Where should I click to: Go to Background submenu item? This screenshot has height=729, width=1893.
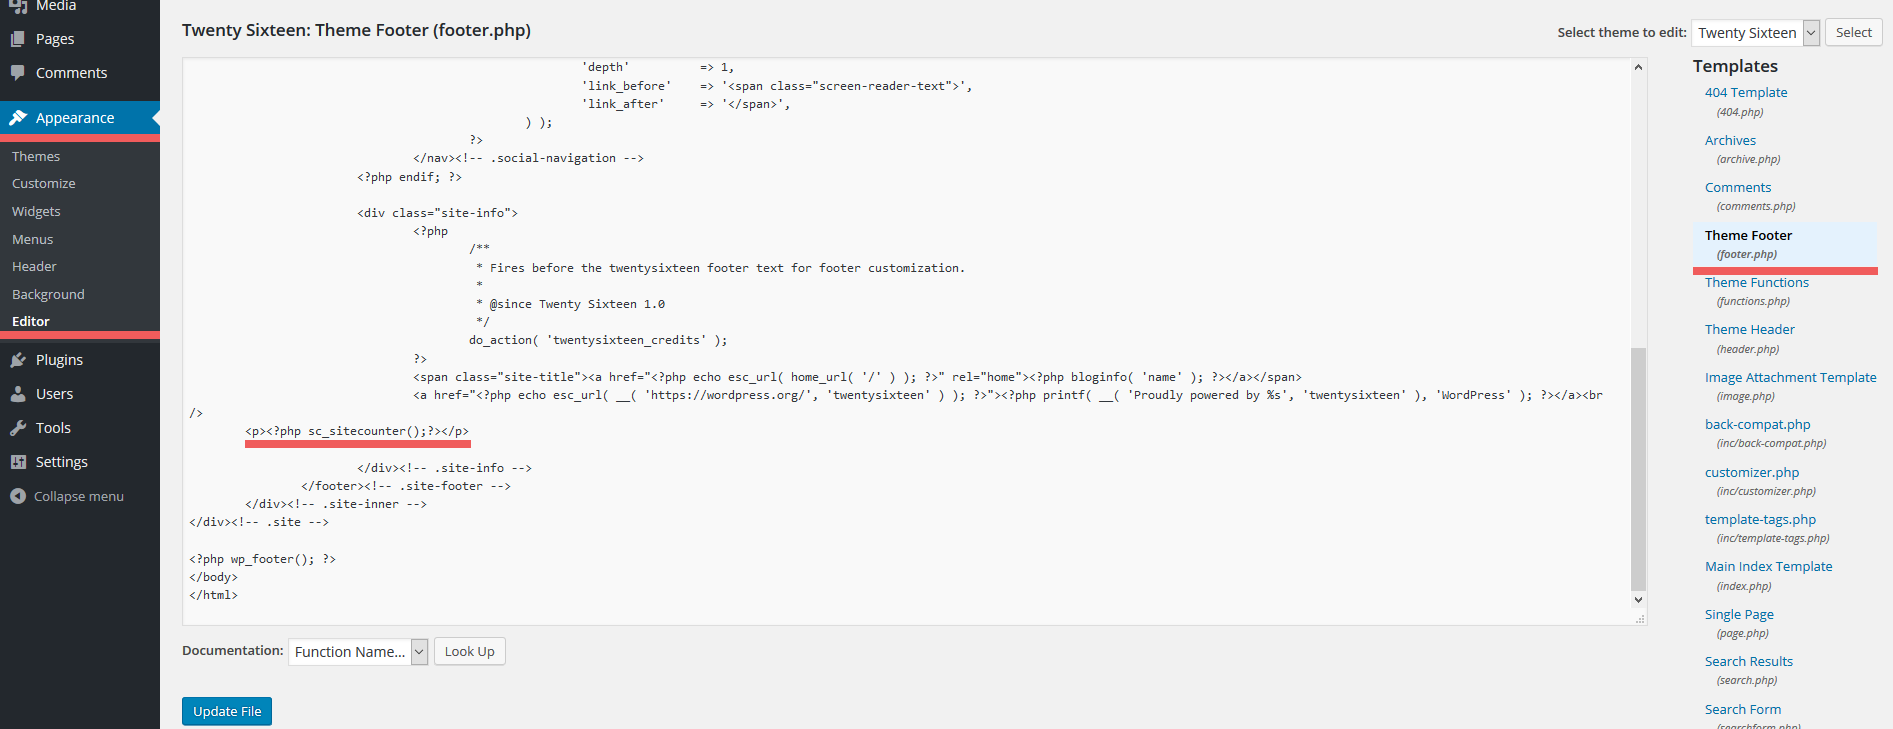click(x=48, y=295)
